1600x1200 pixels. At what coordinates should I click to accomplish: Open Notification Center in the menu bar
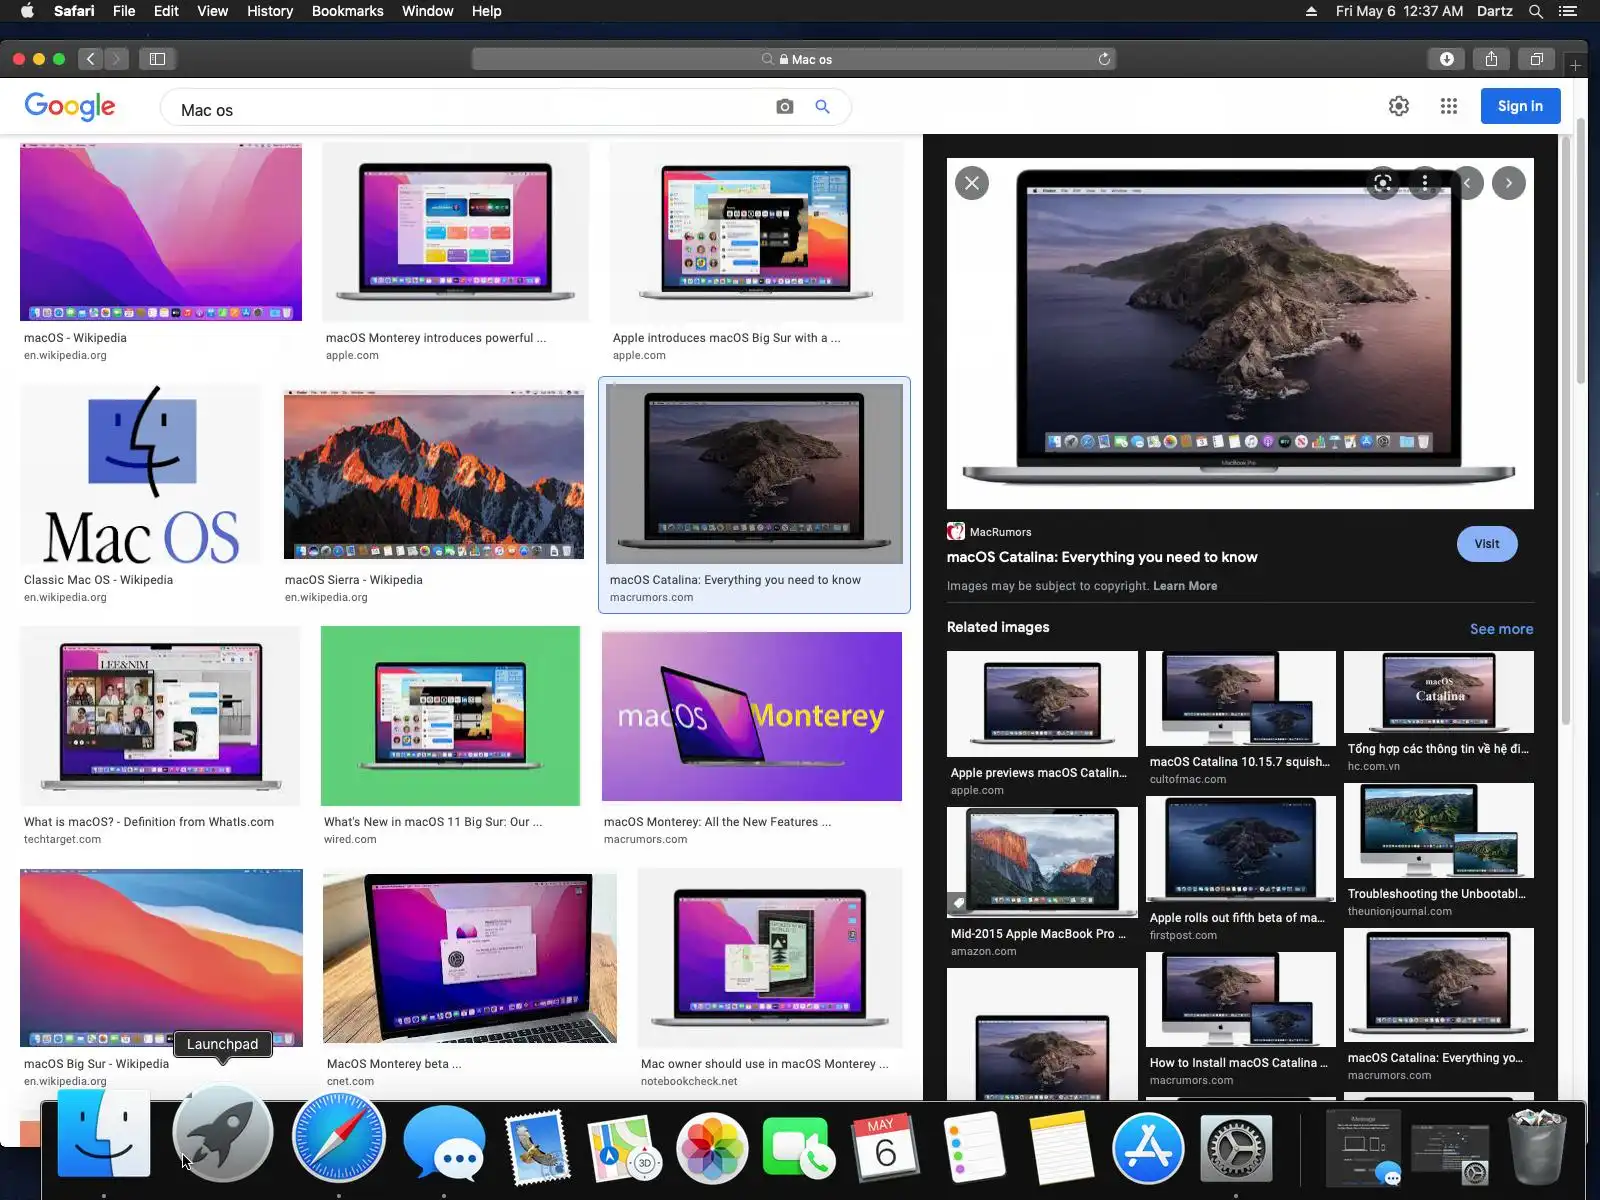point(1568,11)
